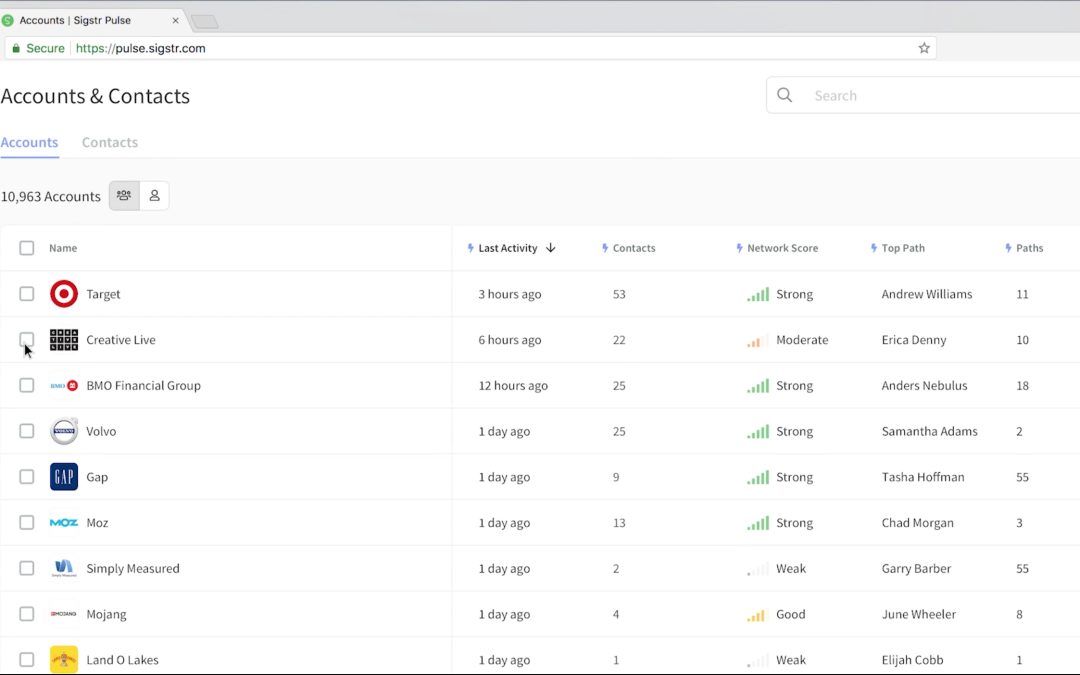
Task: Click the Moz logo icon
Action: coord(64,523)
